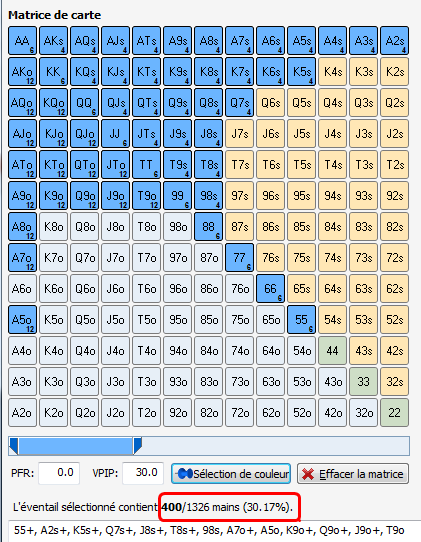Deselect the A7o hand cell

coord(22,258)
